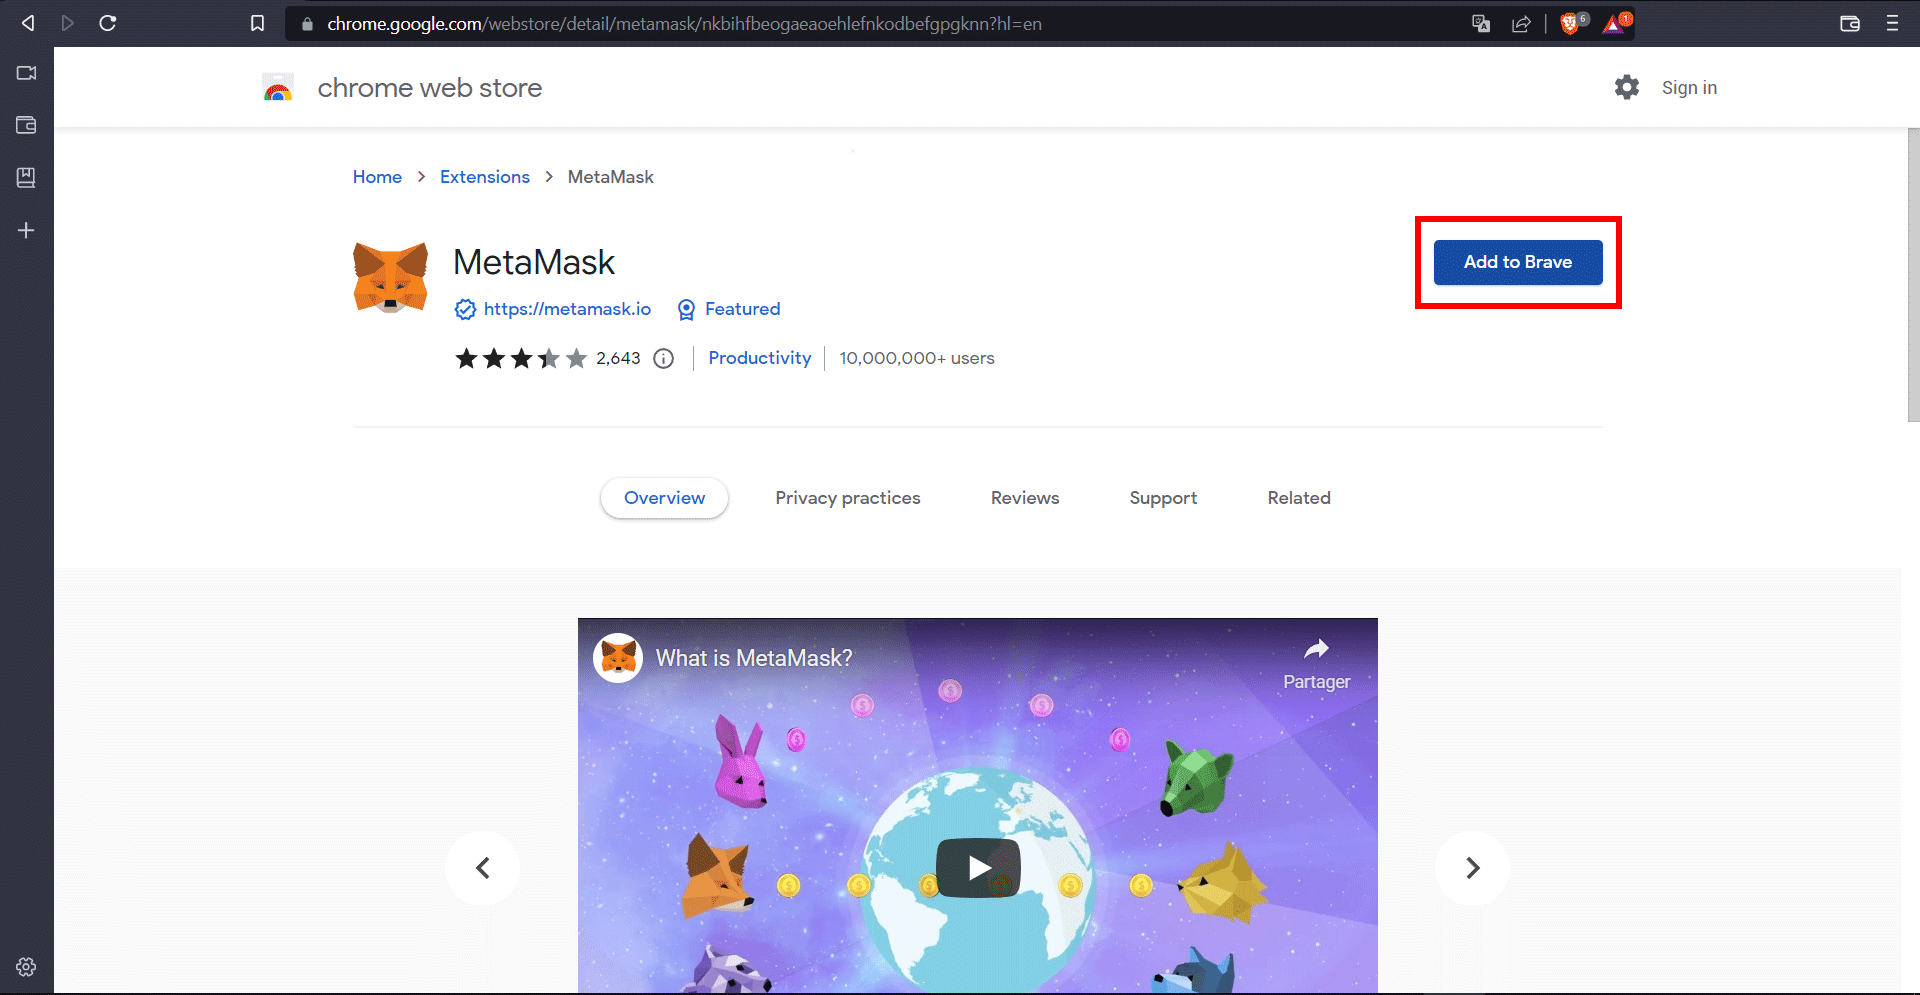Click the address bar URL
This screenshot has height=995, width=1920.
(684, 23)
